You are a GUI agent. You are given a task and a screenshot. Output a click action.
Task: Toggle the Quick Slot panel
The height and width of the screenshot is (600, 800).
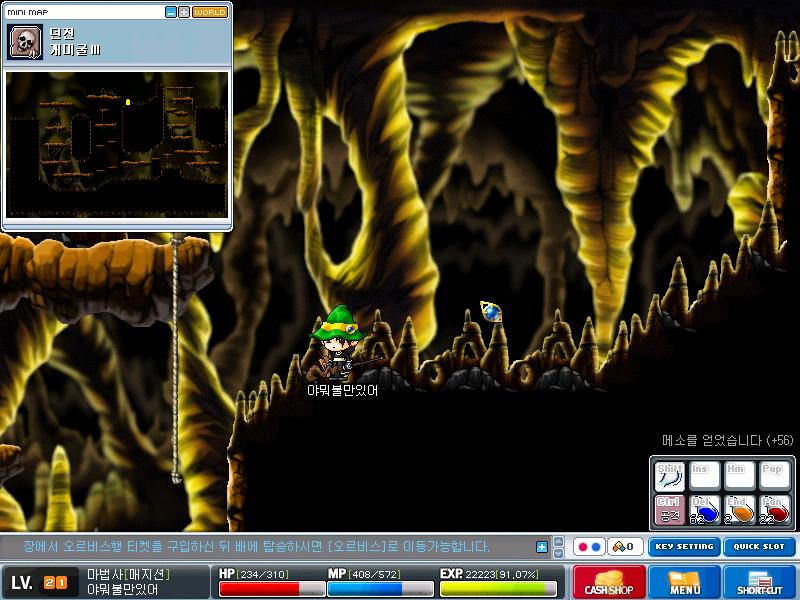point(759,547)
